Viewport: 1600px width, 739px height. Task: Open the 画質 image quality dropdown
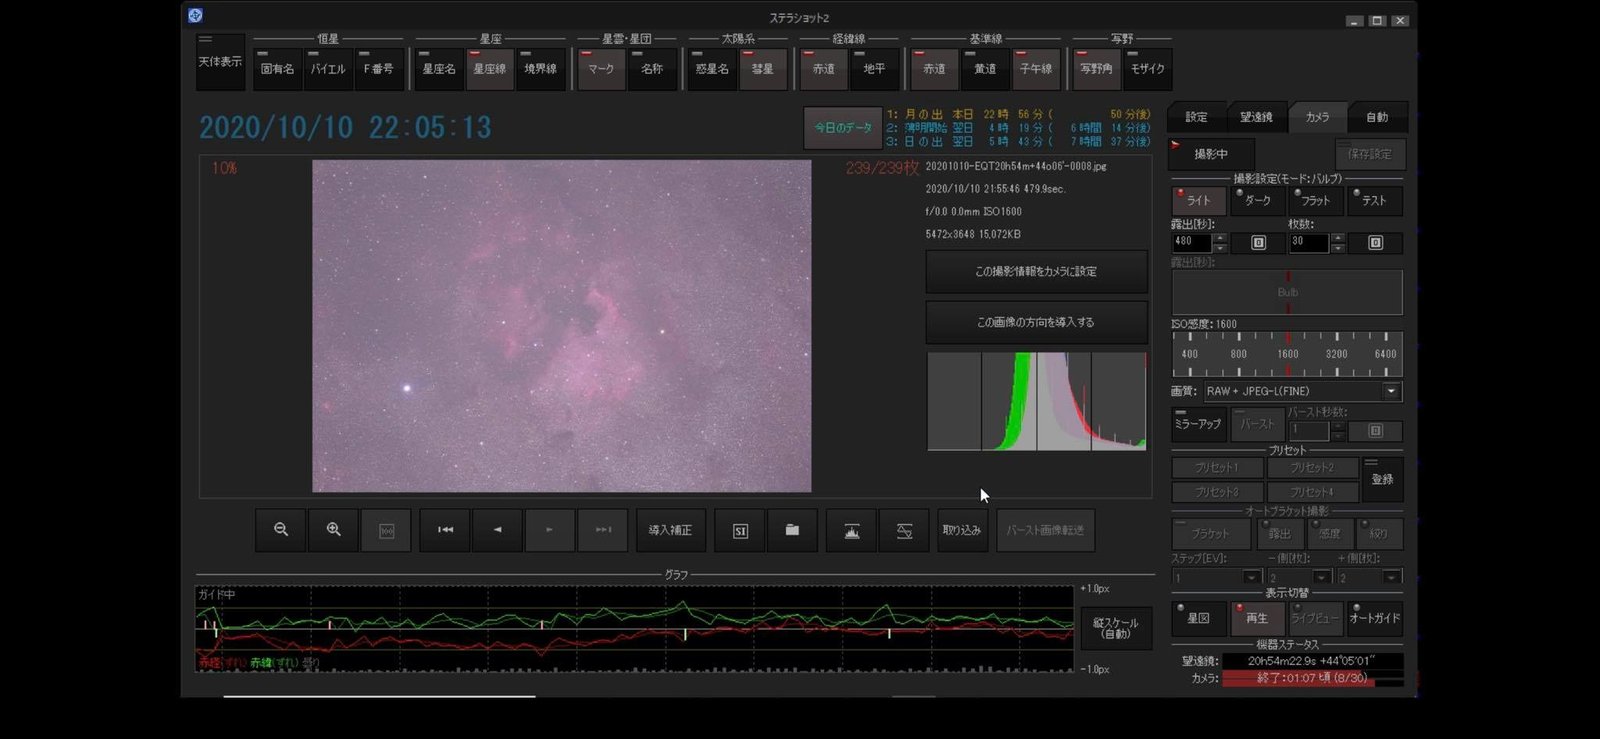click(1391, 391)
